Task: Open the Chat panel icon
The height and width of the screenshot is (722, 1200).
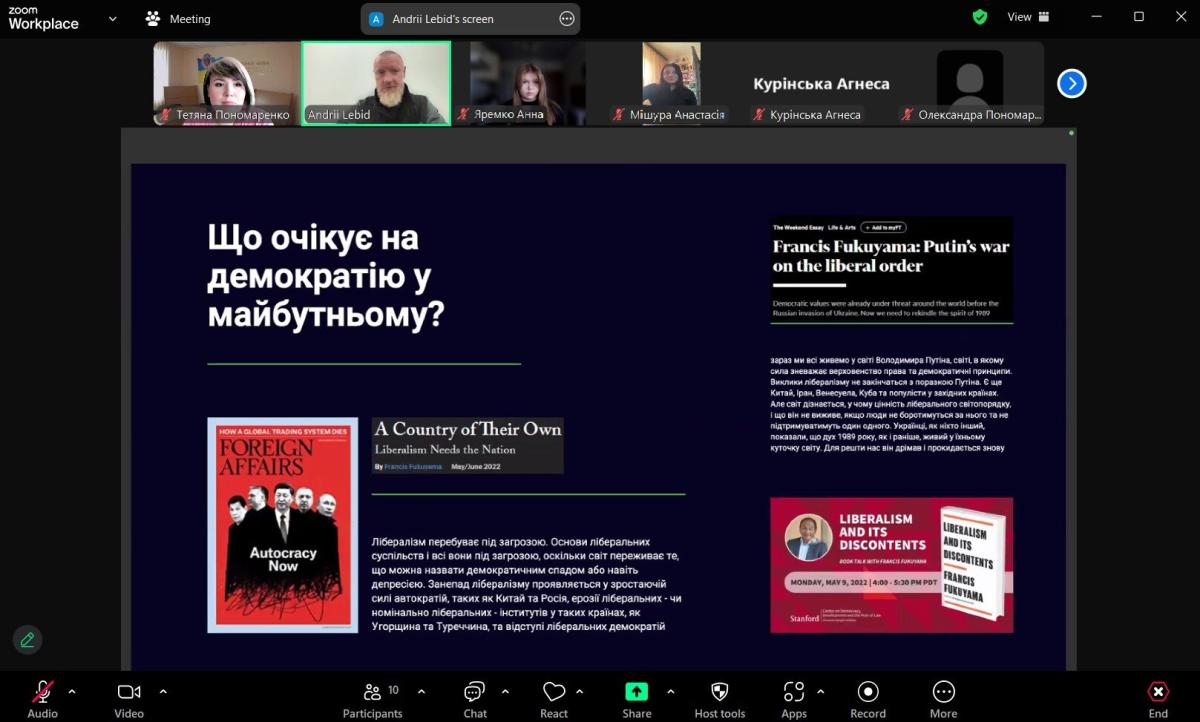Action: tap(475, 692)
